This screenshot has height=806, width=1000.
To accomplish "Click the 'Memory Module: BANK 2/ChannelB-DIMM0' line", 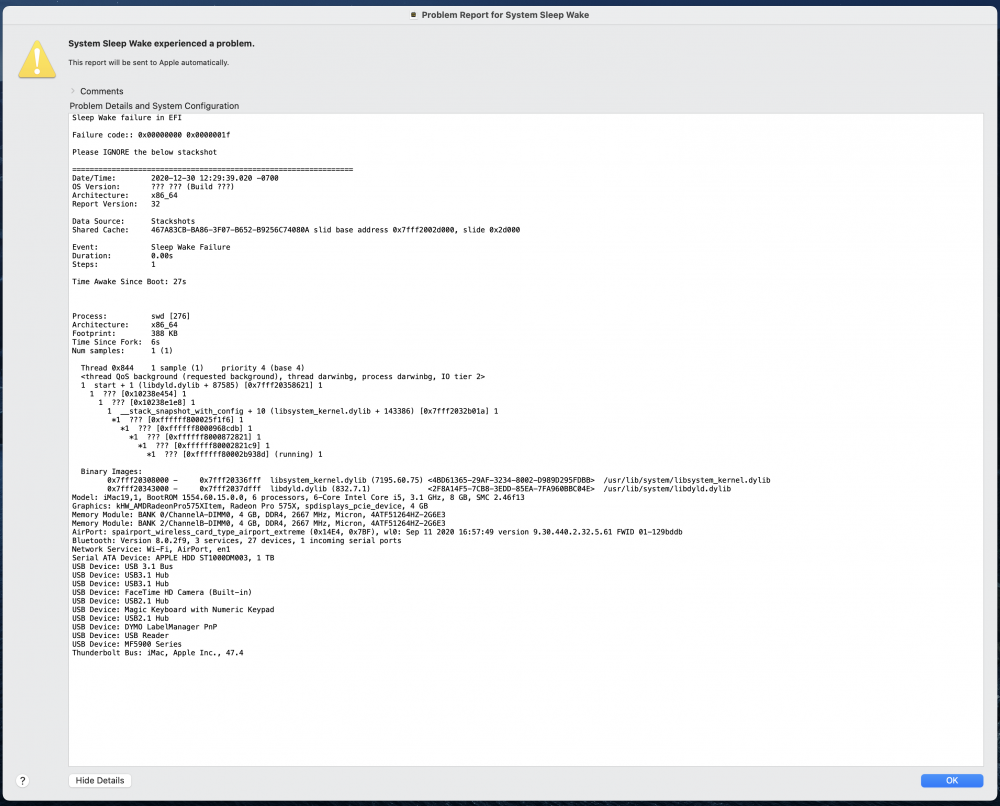I will (x=259, y=524).
